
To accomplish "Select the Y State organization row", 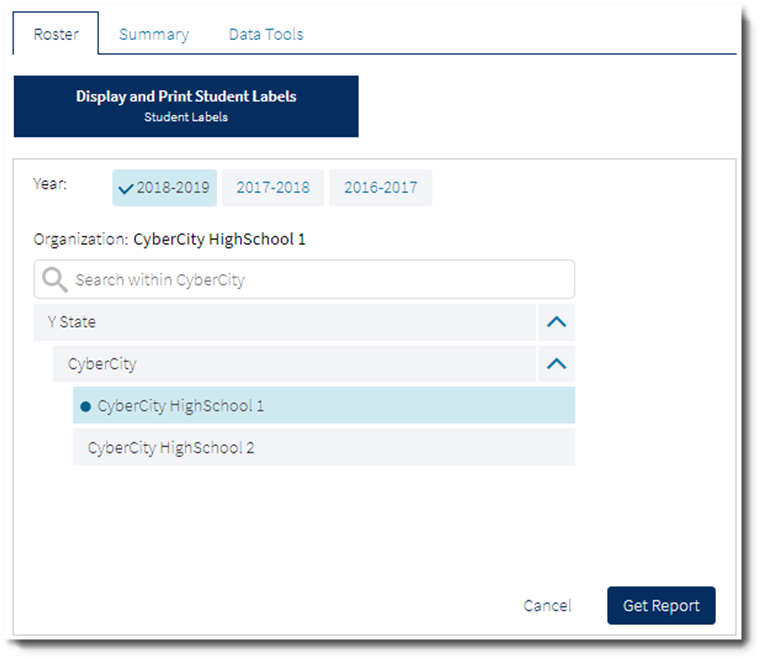I will point(285,323).
